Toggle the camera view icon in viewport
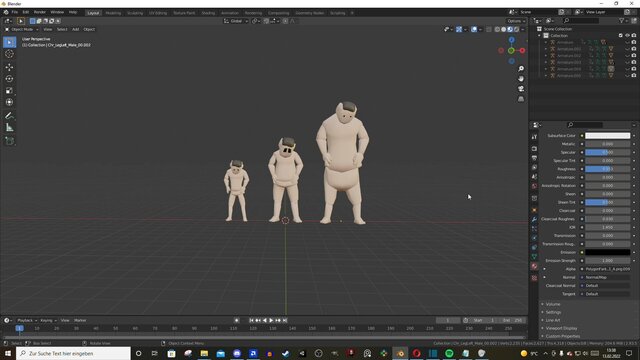 click(x=521, y=89)
